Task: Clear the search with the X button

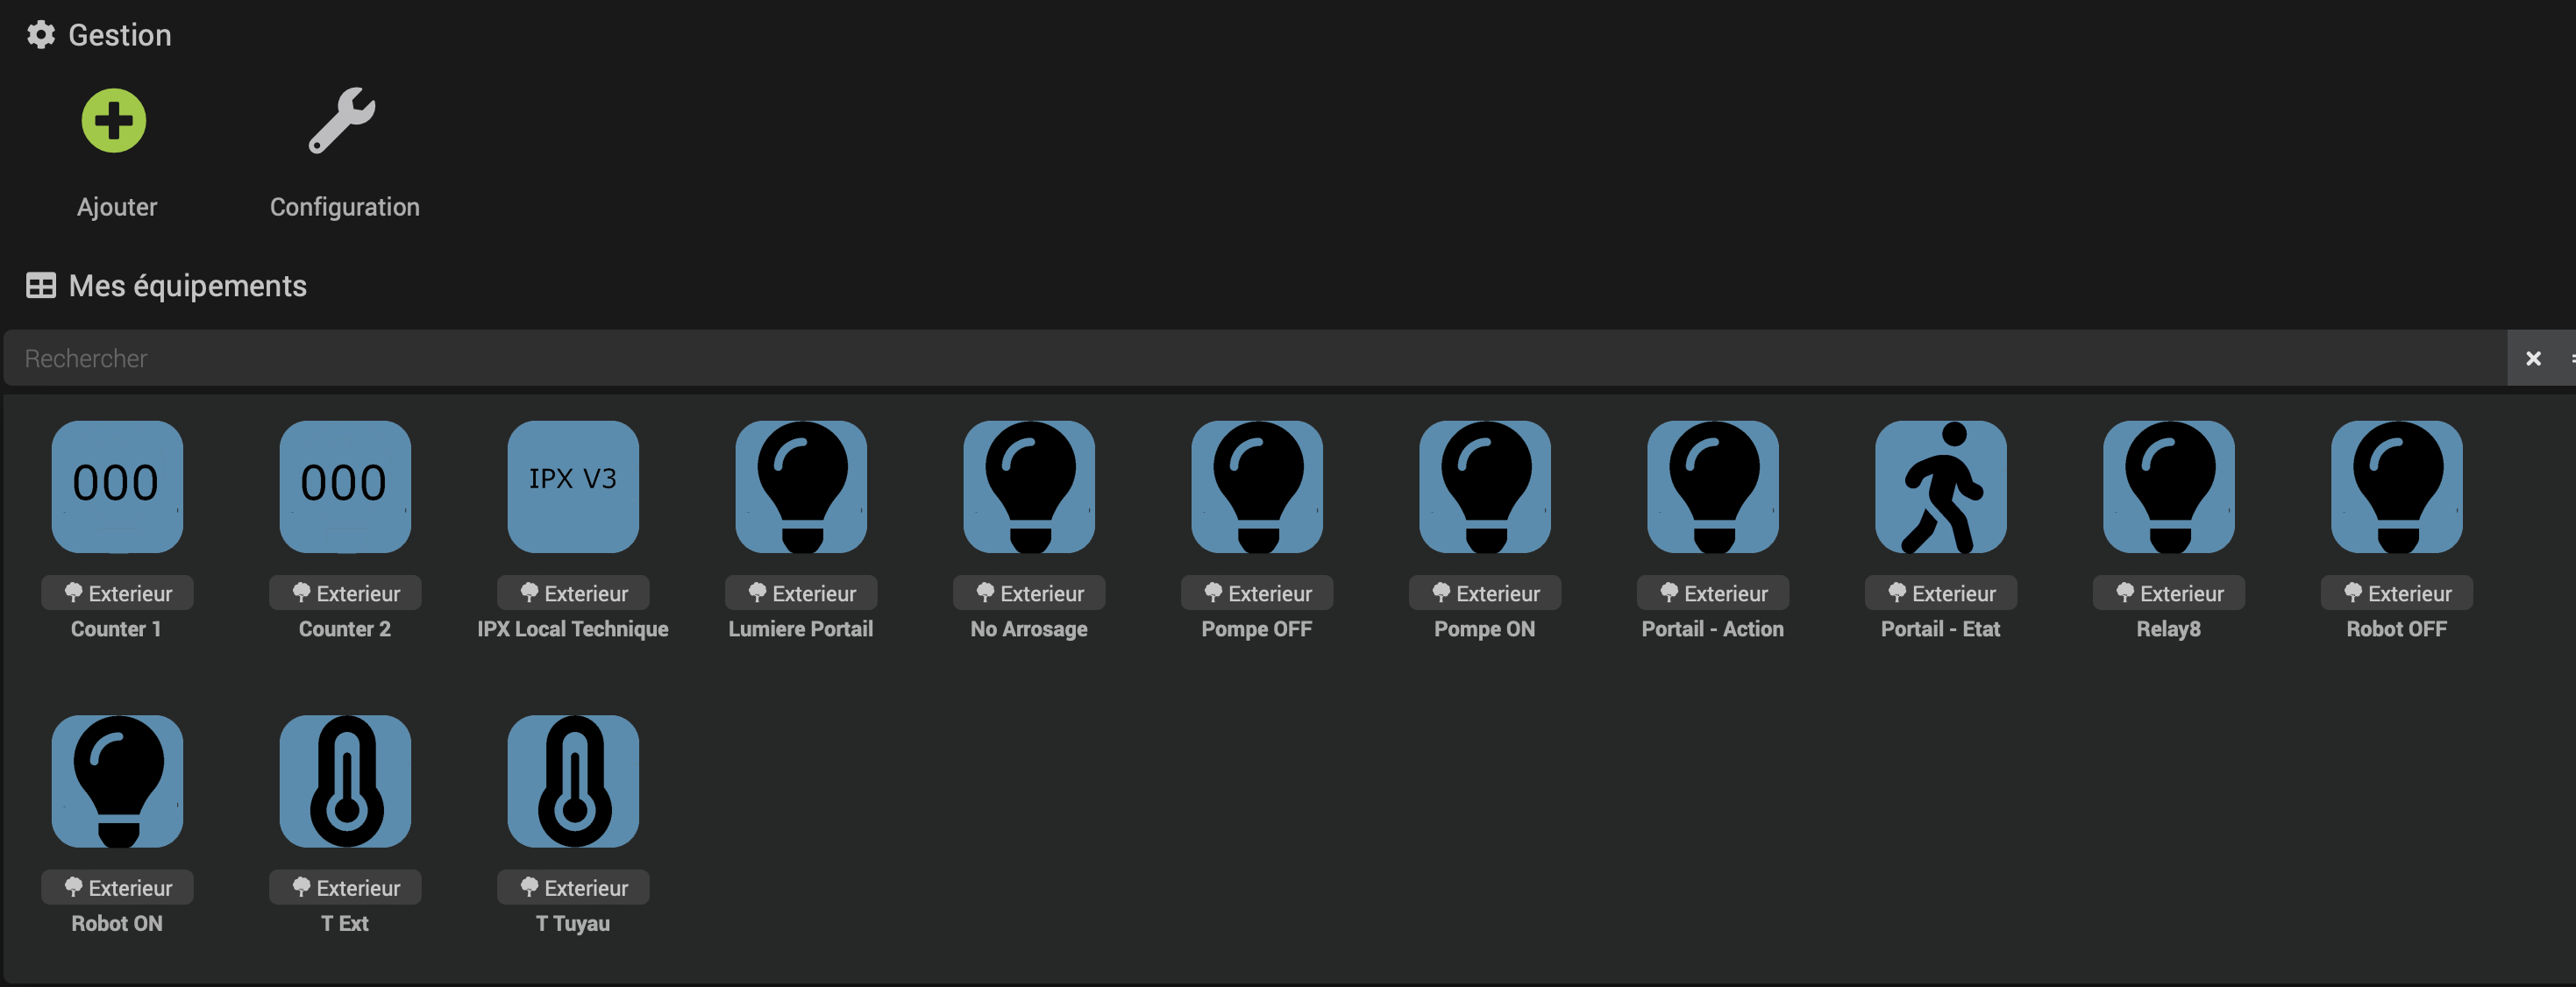Action: (2533, 358)
